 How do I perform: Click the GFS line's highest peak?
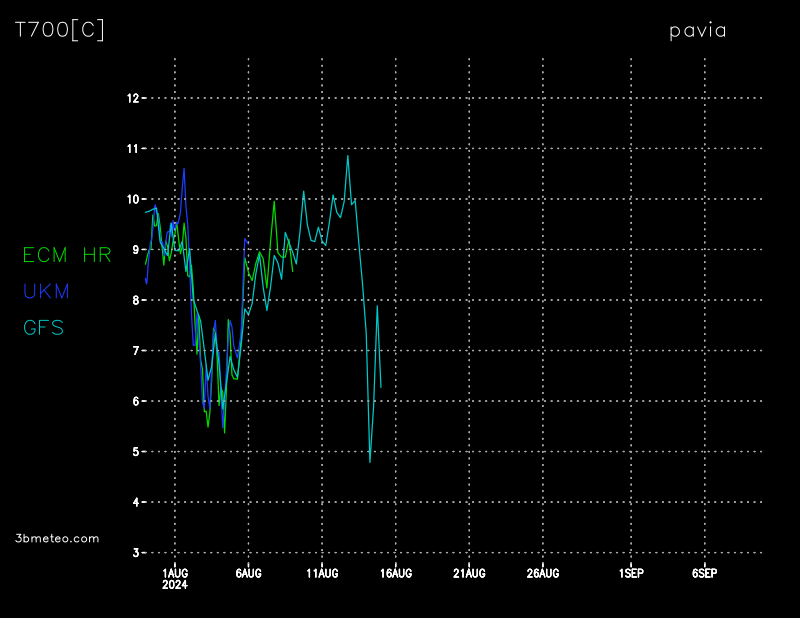[x=348, y=156]
